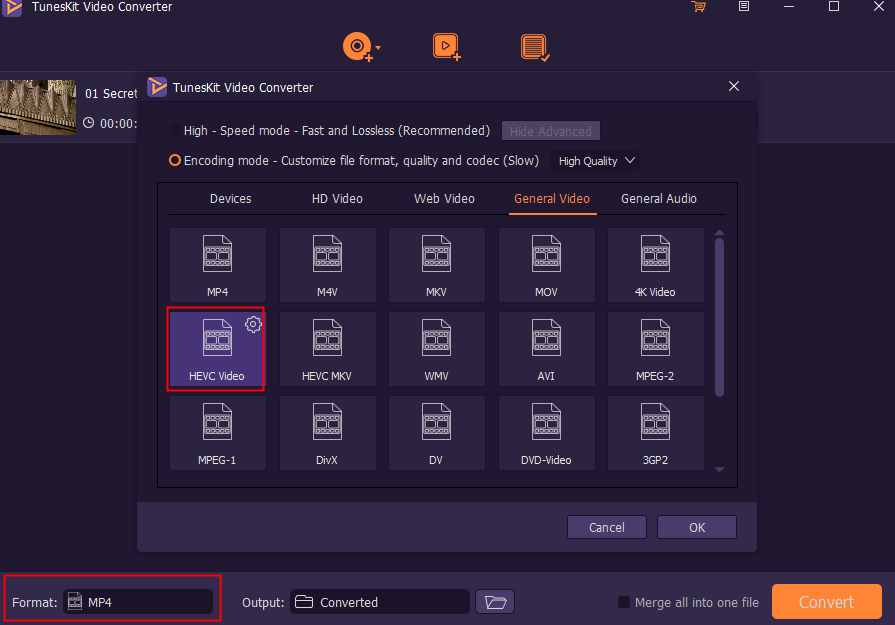
Task: Click the orange Convert button
Action: click(x=826, y=602)
